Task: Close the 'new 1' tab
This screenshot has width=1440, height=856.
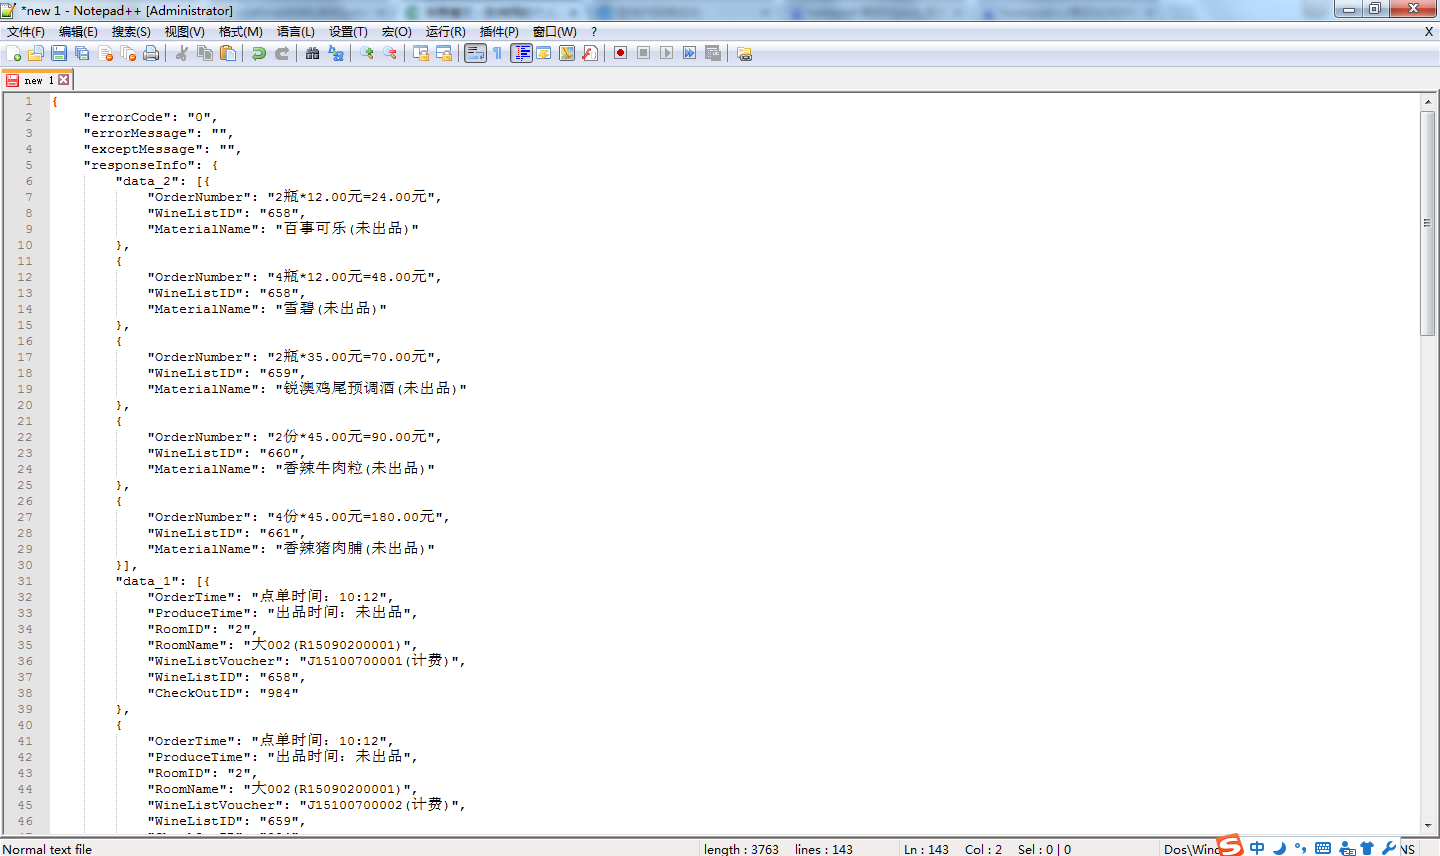Action: point(64,80)
